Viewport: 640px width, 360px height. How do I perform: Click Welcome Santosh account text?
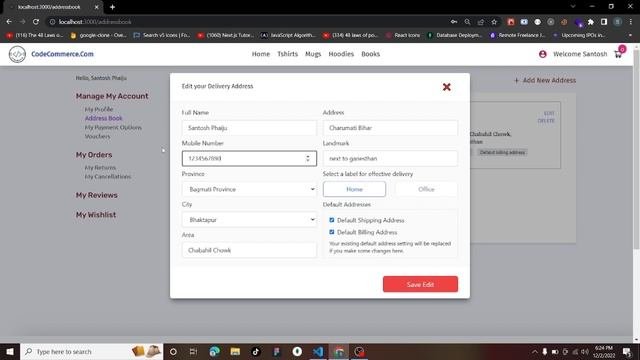click(x=580, y=54)
